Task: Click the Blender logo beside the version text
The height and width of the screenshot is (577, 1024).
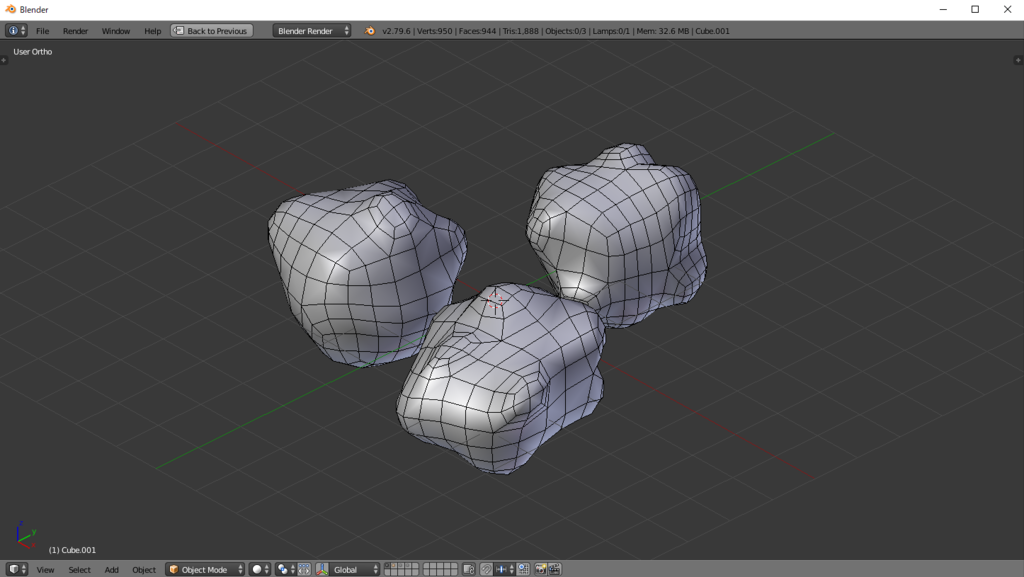Action: click(x=370, y=31)
